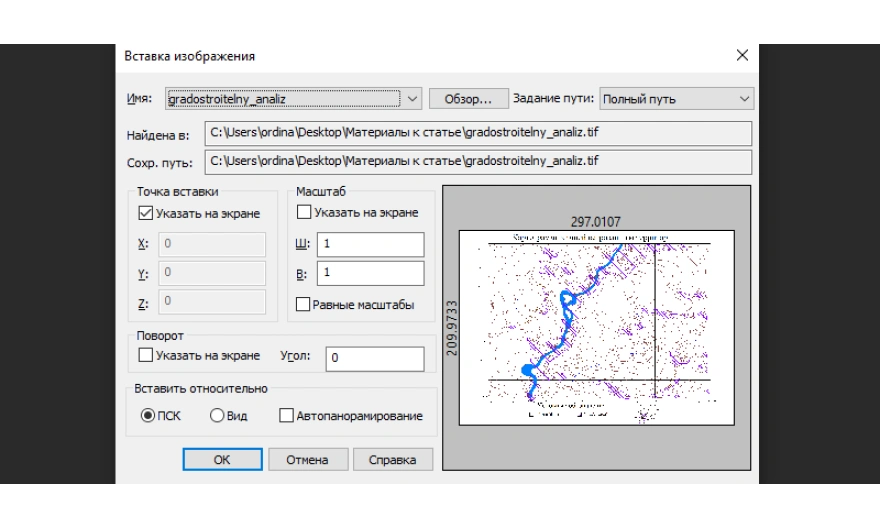Enable the Автопанорамирование checkbox
Image resolution: width=880 pixels, height=528 pixels.
tap(286, 416)
